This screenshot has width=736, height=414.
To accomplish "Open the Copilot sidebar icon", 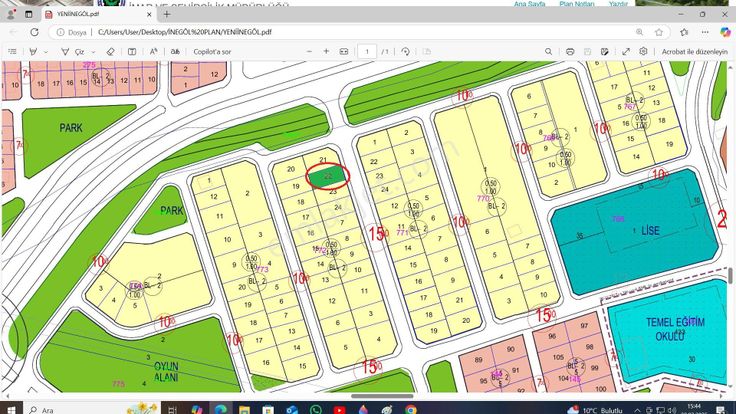I will click(725, 32).
